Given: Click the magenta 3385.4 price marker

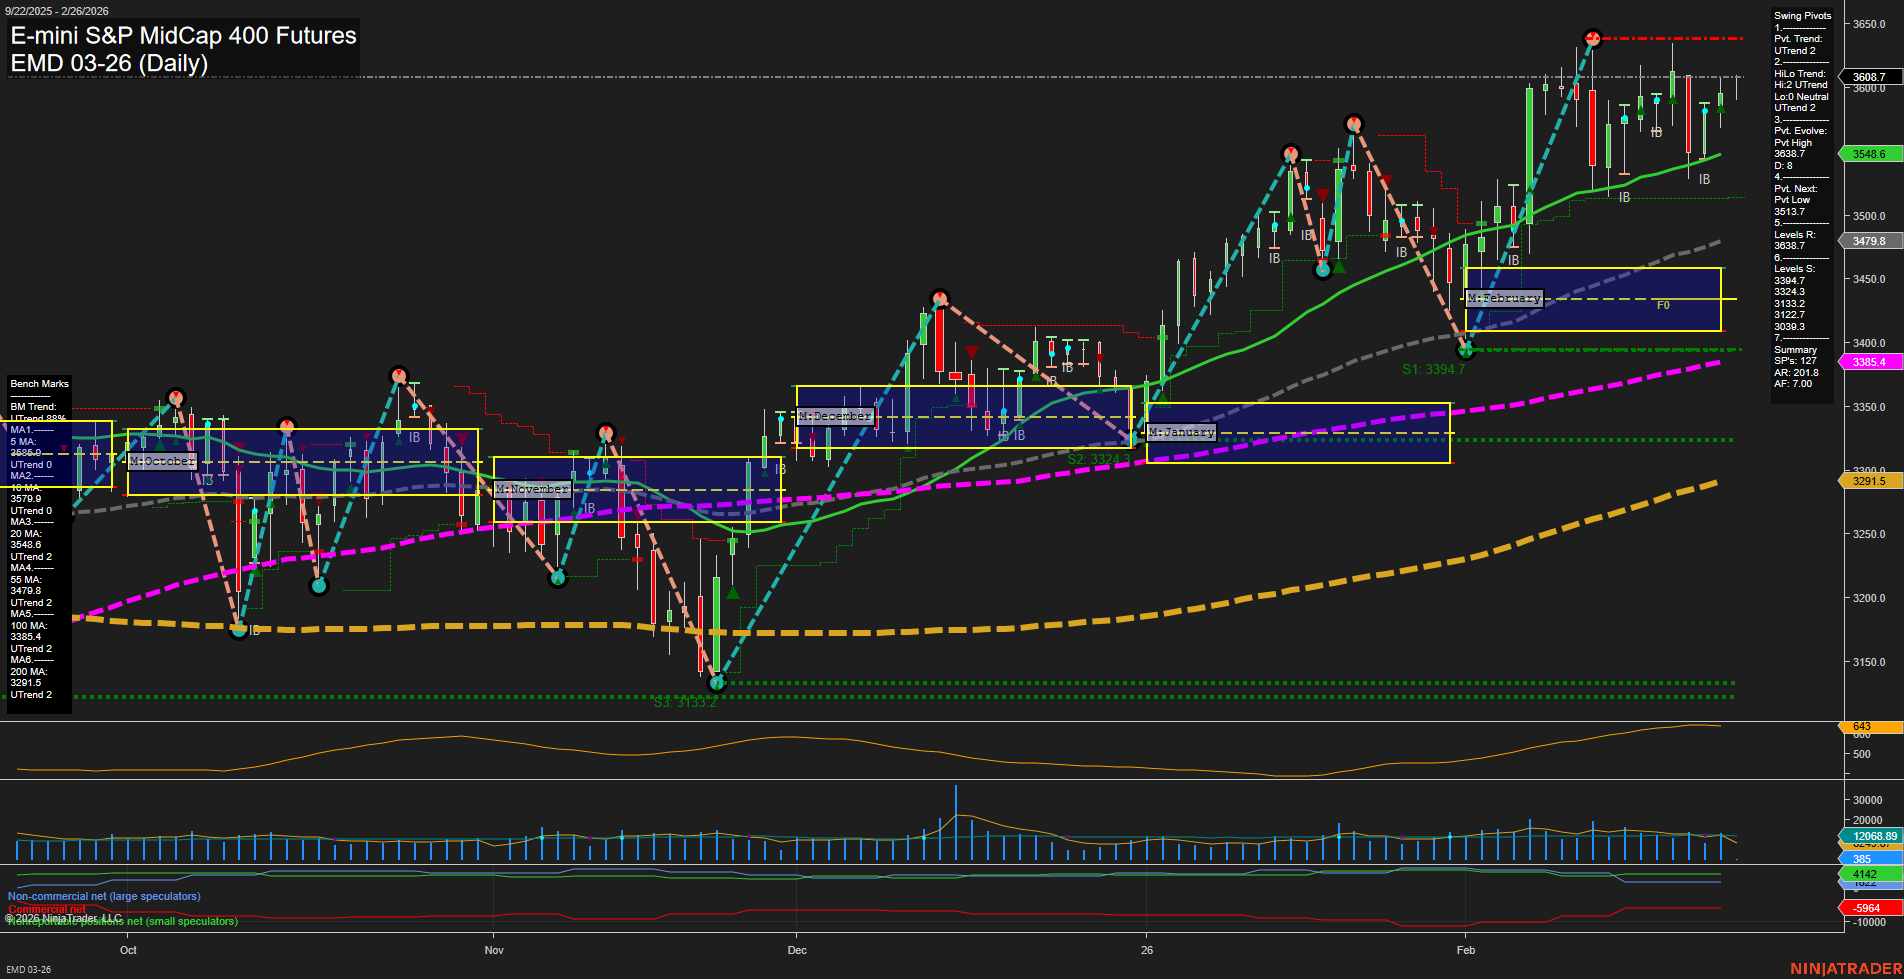Looking at the screenshot, I should tap(1871, 361).
